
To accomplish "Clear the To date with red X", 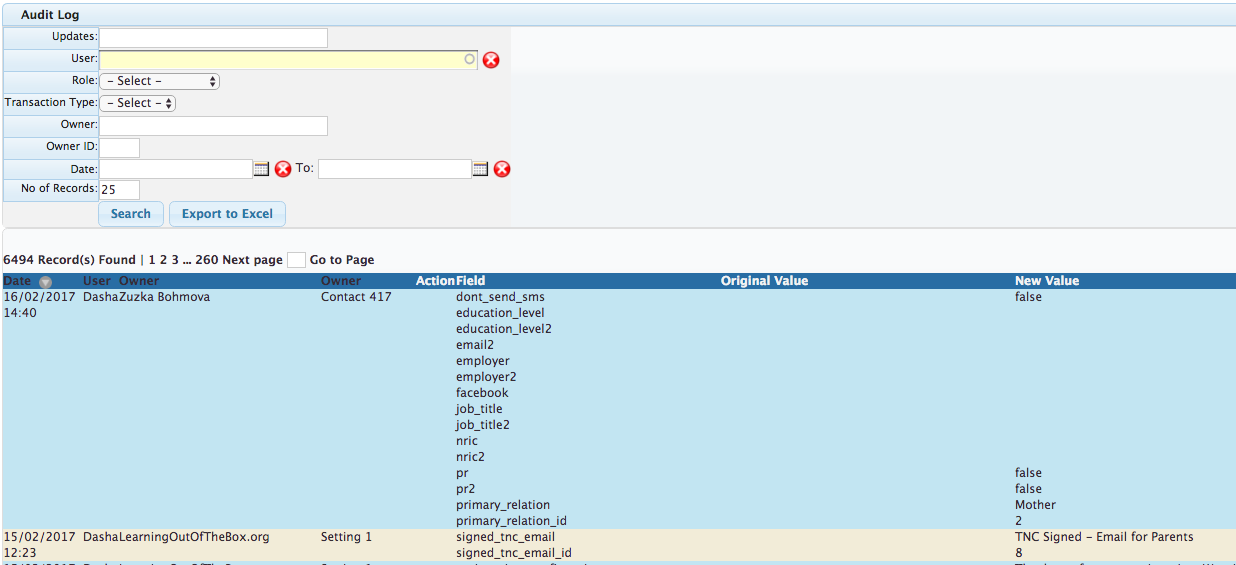I will [502, 169].
